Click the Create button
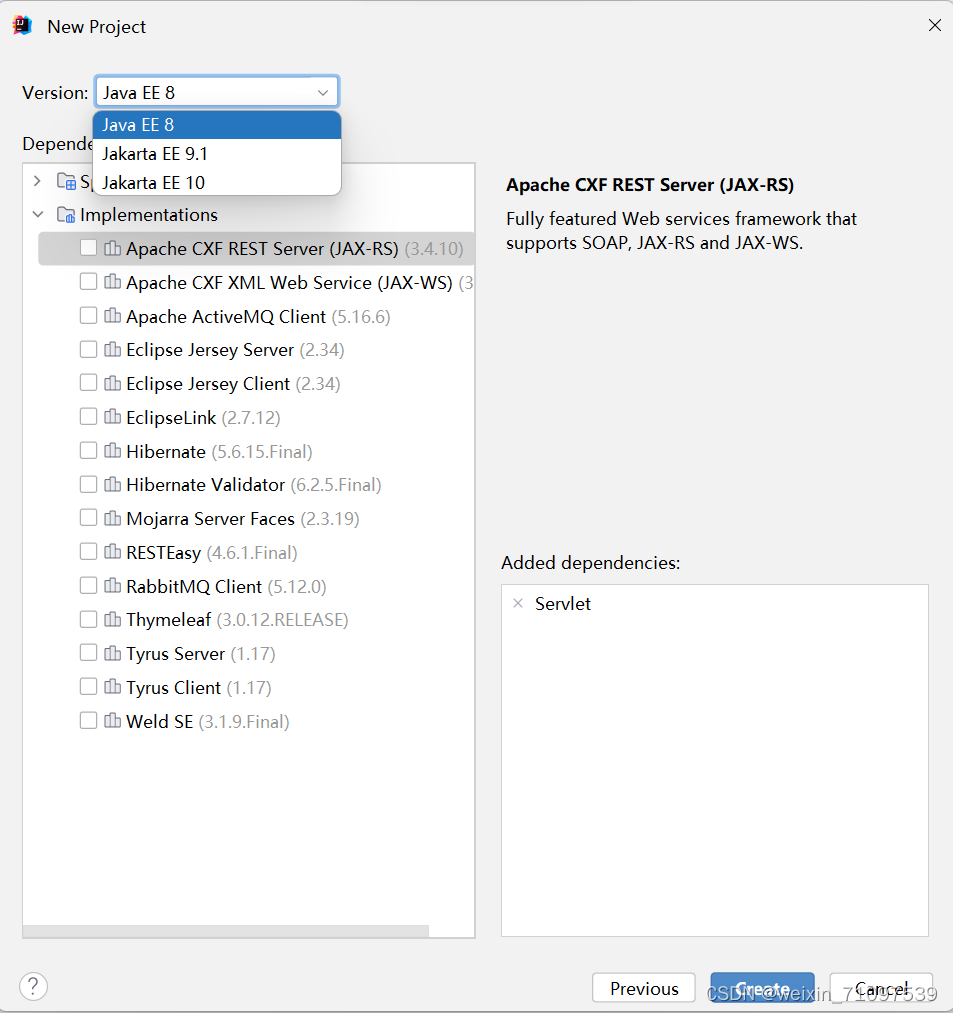The width and height of the screenshot is (953, 1013). 762,988
